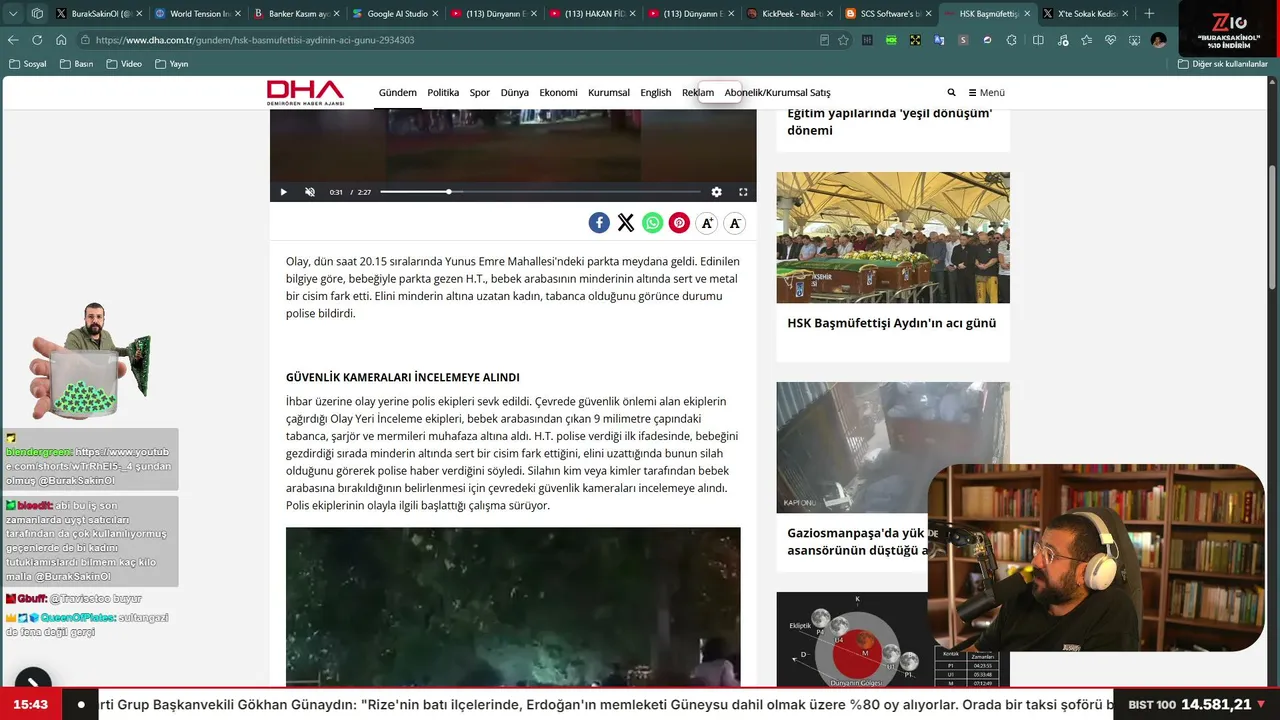
Task: Click the address bar URL
Action: pos(256,40)
